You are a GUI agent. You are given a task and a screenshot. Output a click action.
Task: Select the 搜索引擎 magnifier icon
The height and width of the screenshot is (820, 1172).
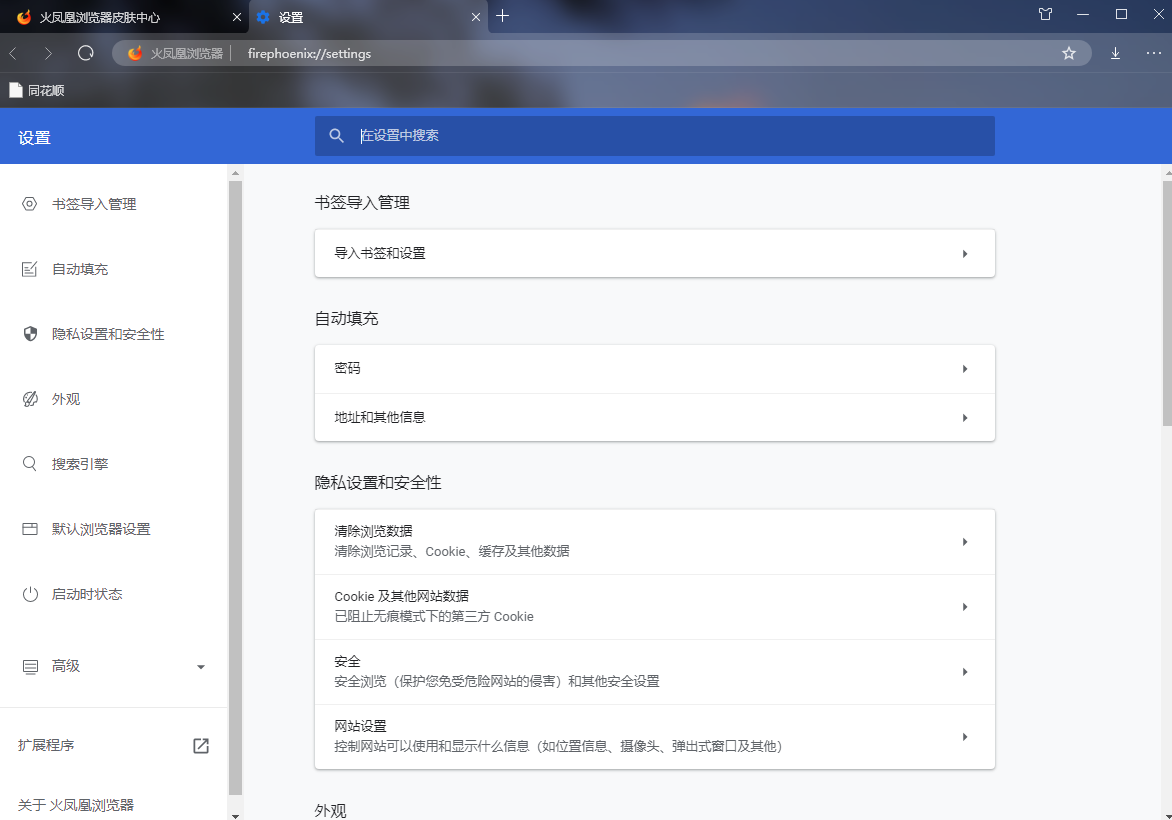(30, 463)
